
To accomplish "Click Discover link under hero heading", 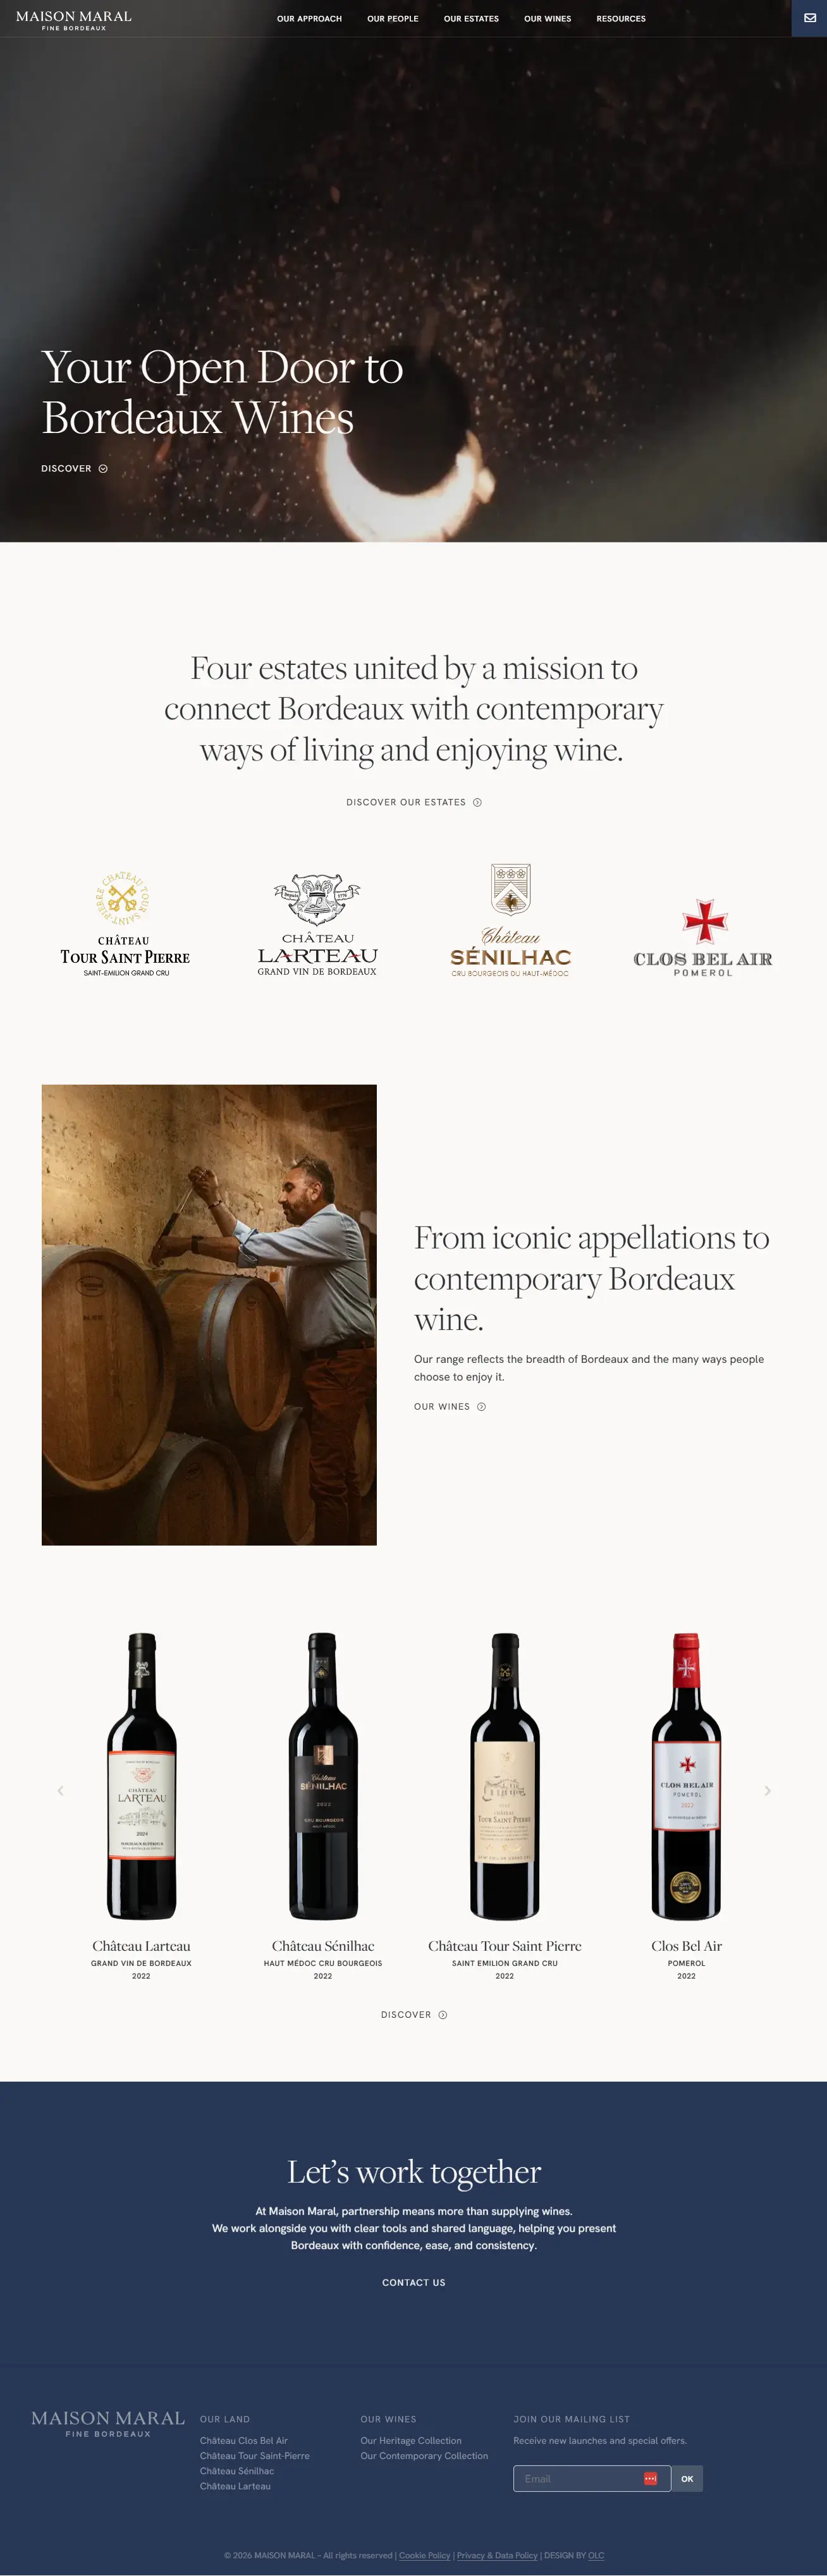I will (74, 468).
